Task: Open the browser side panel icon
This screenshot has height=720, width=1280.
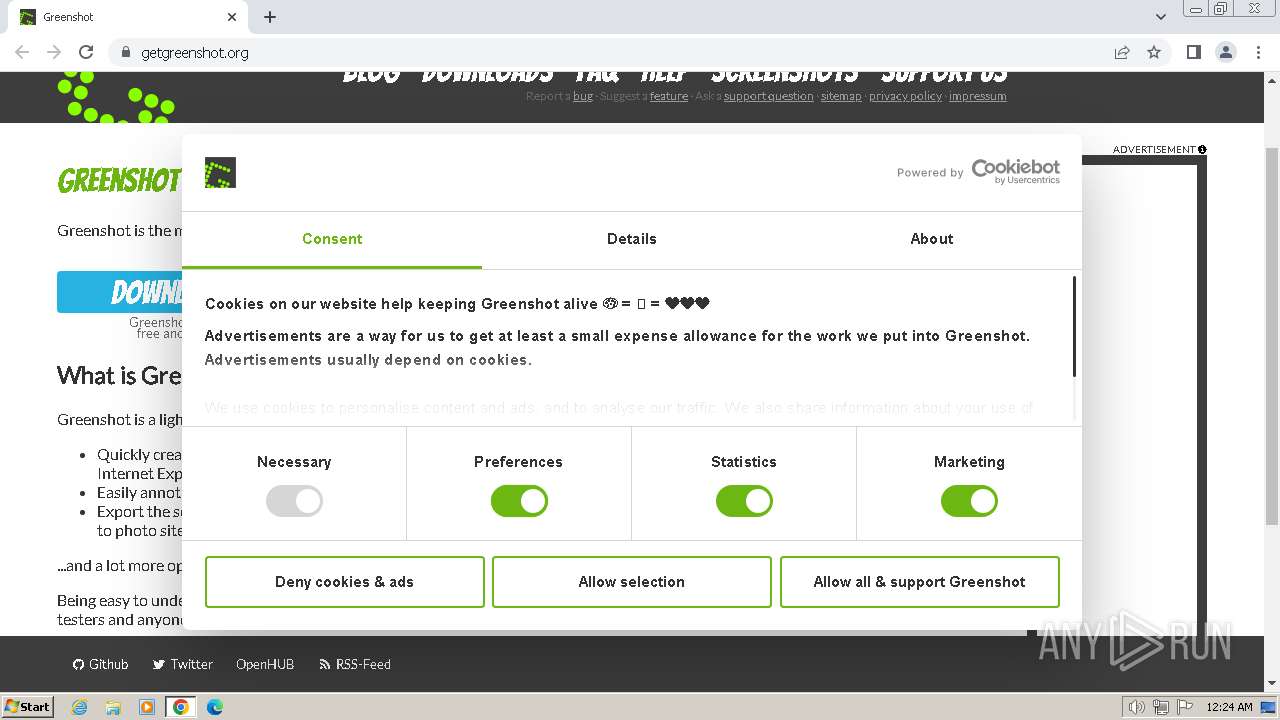Action: point(1193,52)
